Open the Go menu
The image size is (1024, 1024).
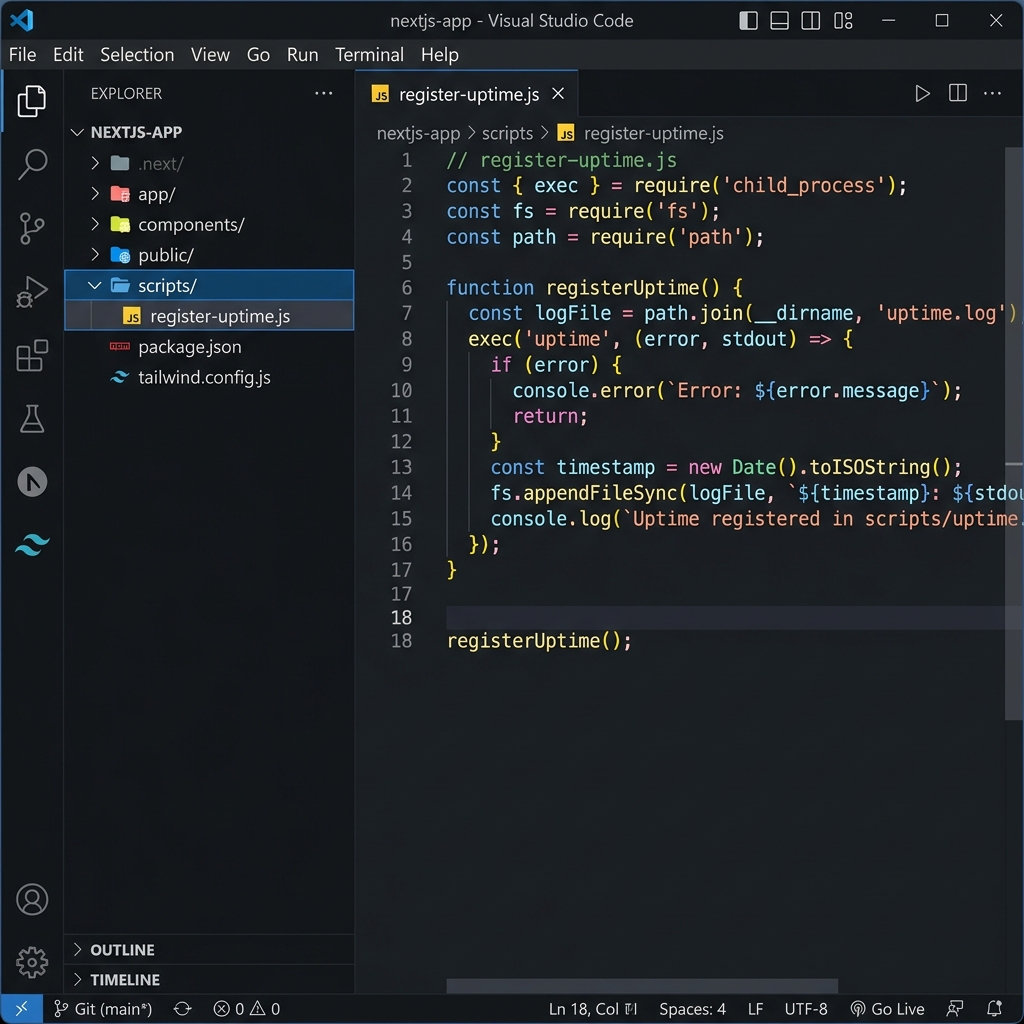coord(258,55)
